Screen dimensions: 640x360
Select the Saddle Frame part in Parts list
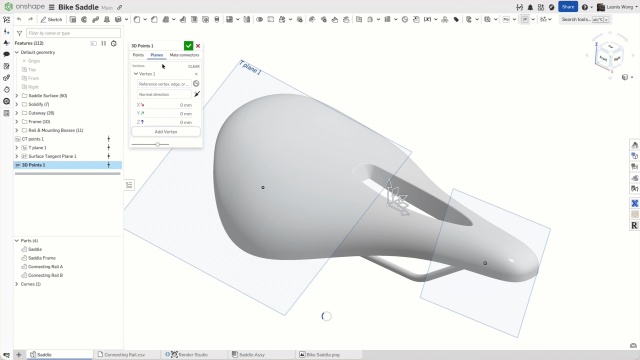(x=42, y=258)
